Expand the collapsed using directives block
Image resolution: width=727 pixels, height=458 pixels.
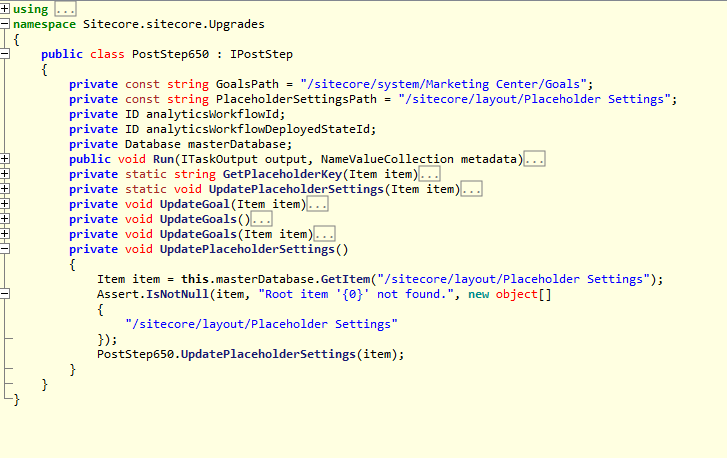(5, 9)
